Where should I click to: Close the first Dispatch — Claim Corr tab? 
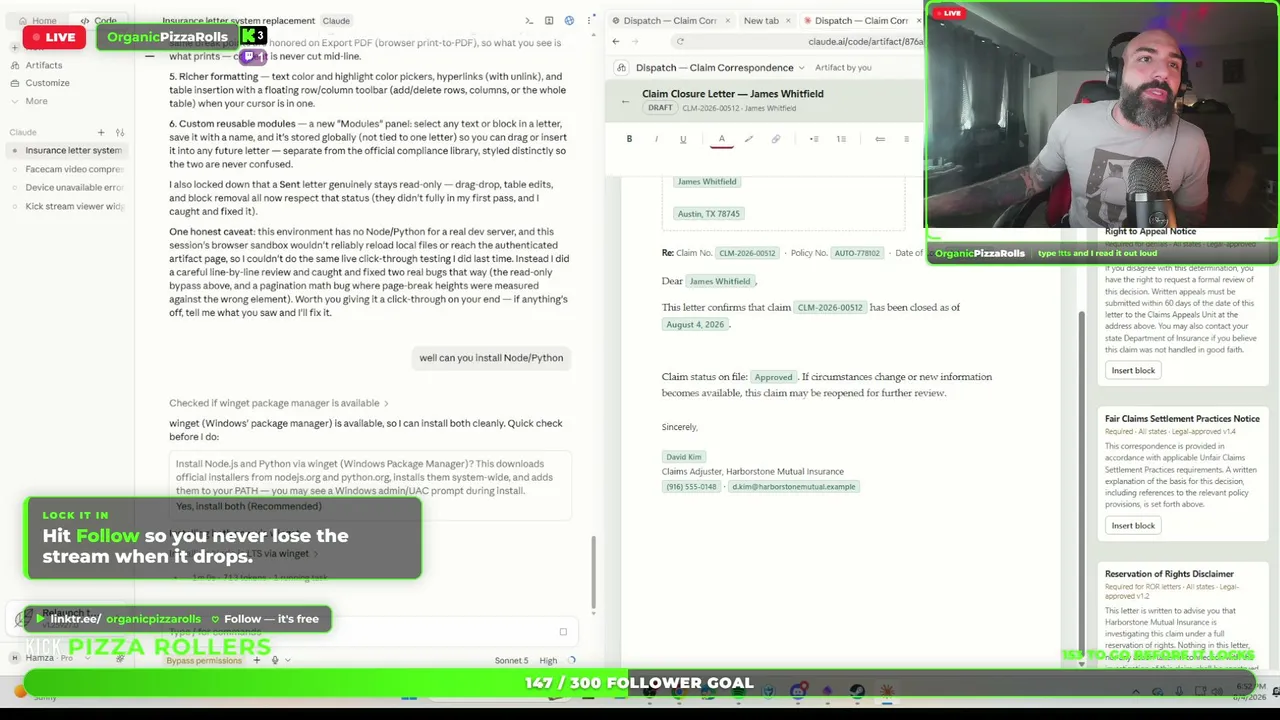point(728,20)
